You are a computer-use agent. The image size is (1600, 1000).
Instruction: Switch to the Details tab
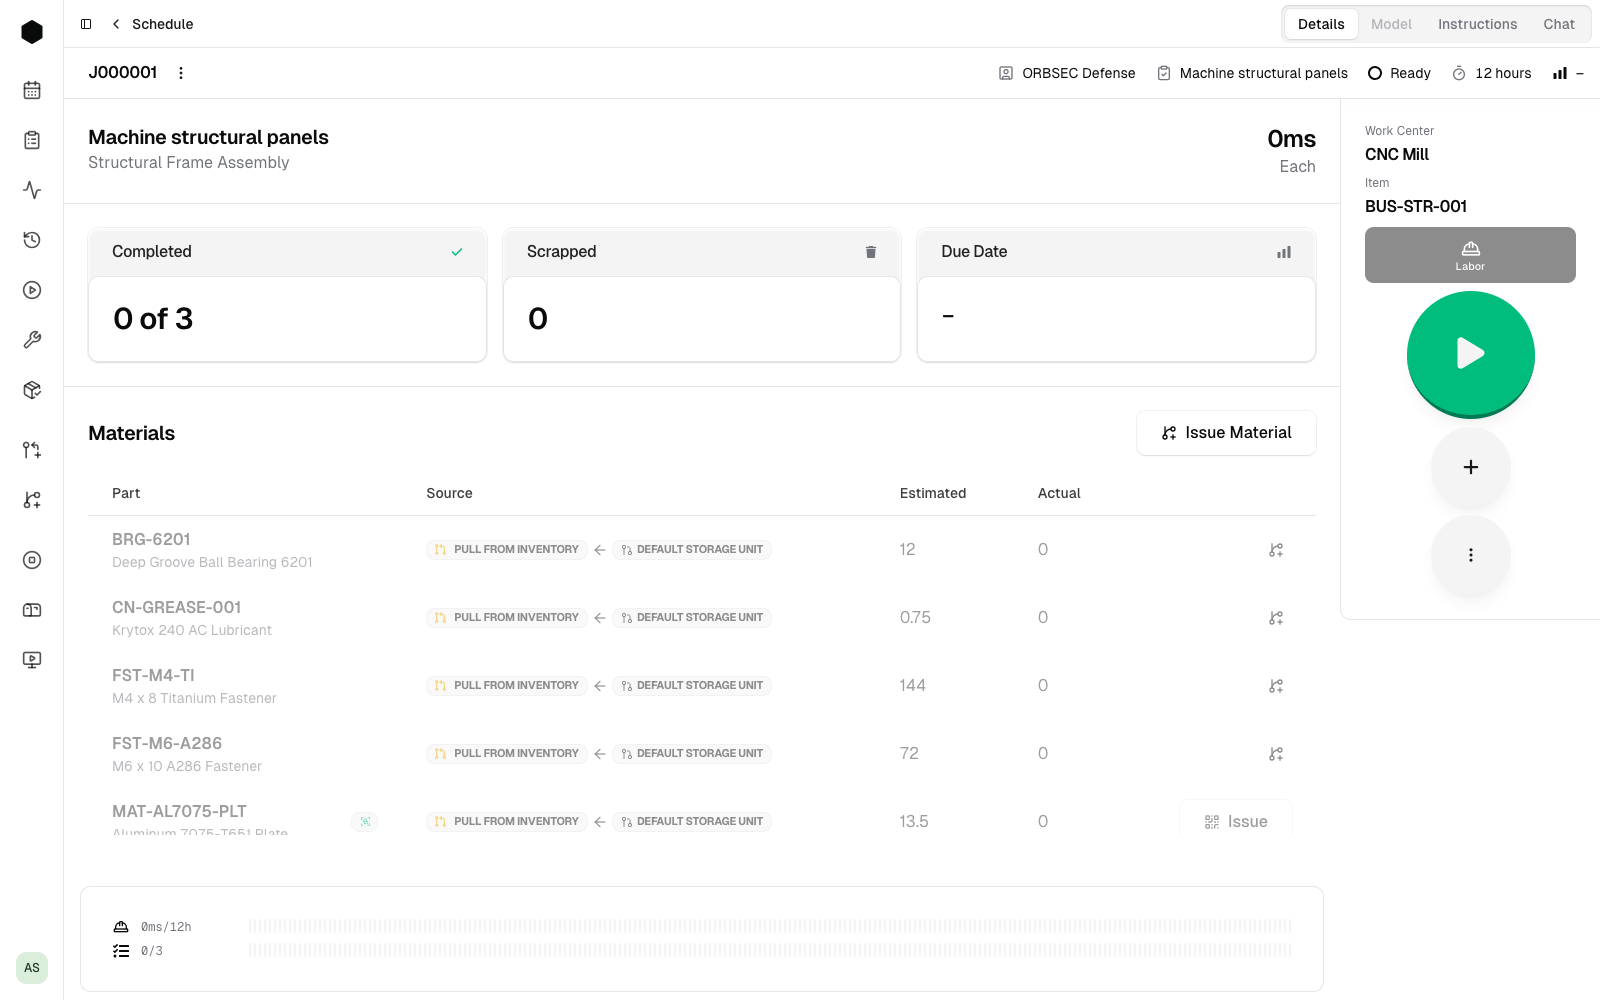click(x=1321, y=24)
